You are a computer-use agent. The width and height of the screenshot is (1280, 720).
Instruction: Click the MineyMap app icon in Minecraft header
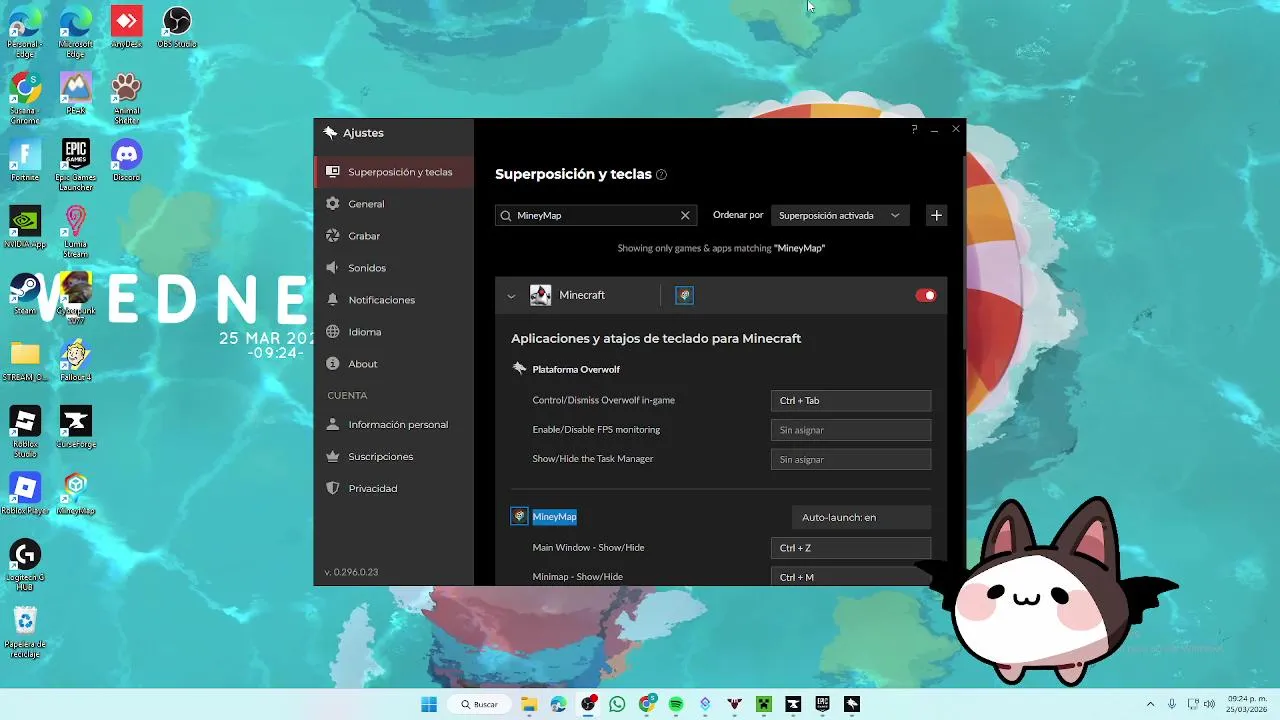pos(684,295)
